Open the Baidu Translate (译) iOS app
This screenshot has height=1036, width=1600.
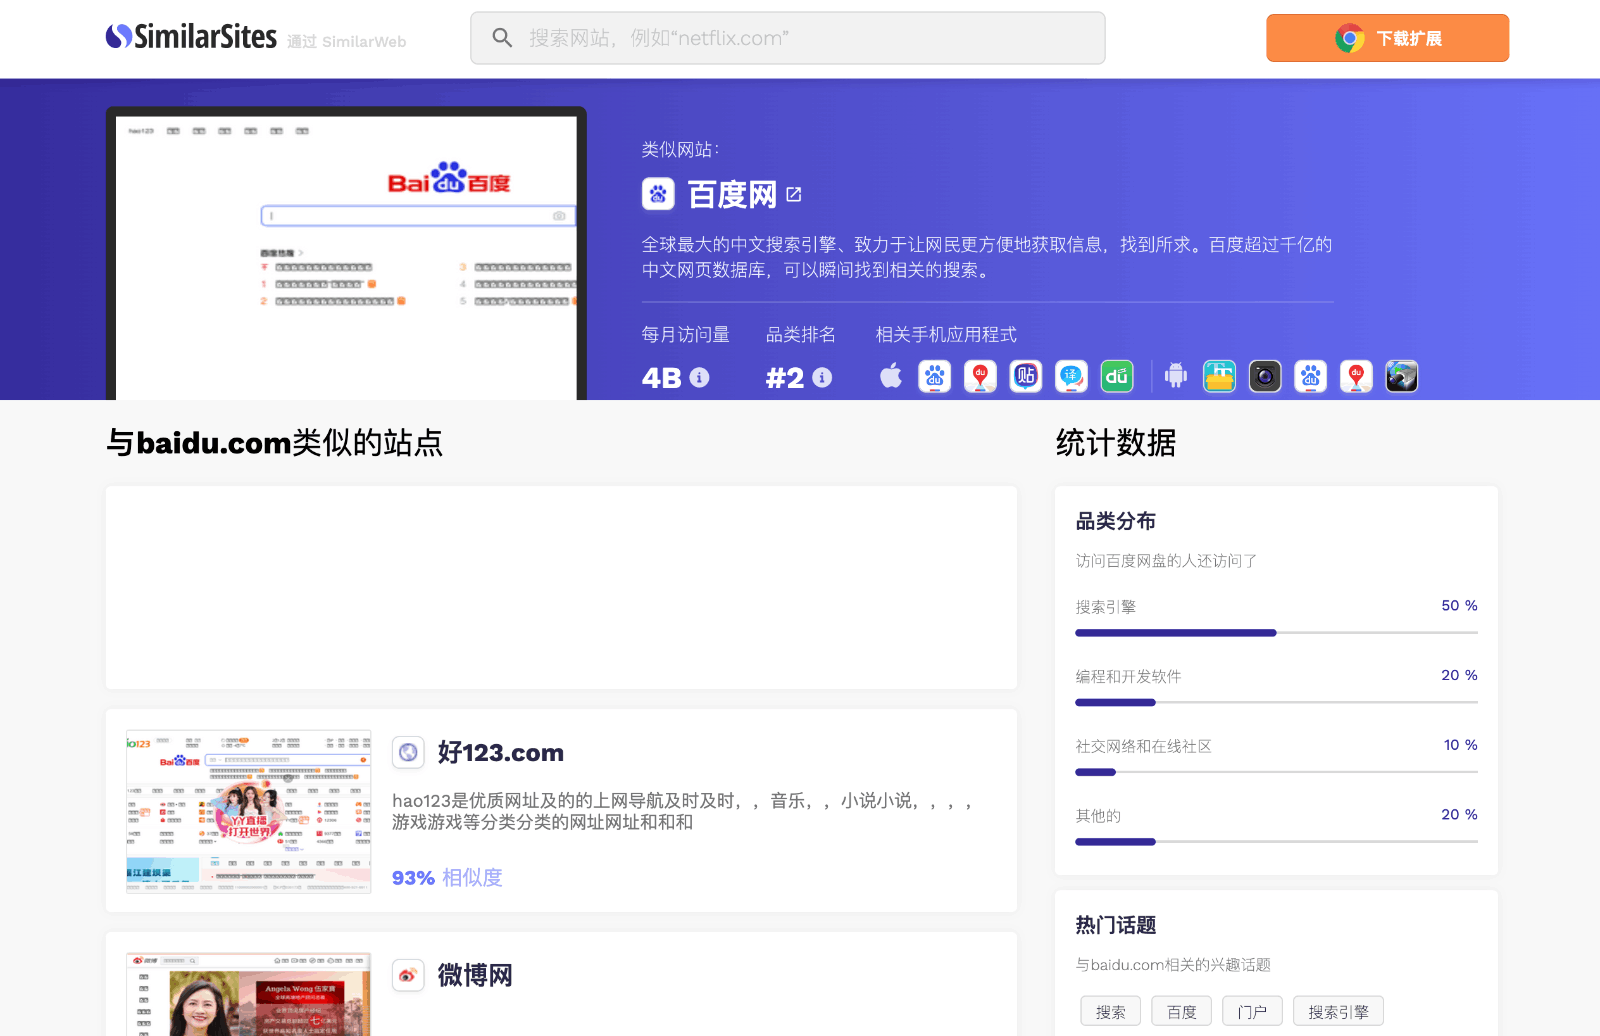[x=1071, y=376]
